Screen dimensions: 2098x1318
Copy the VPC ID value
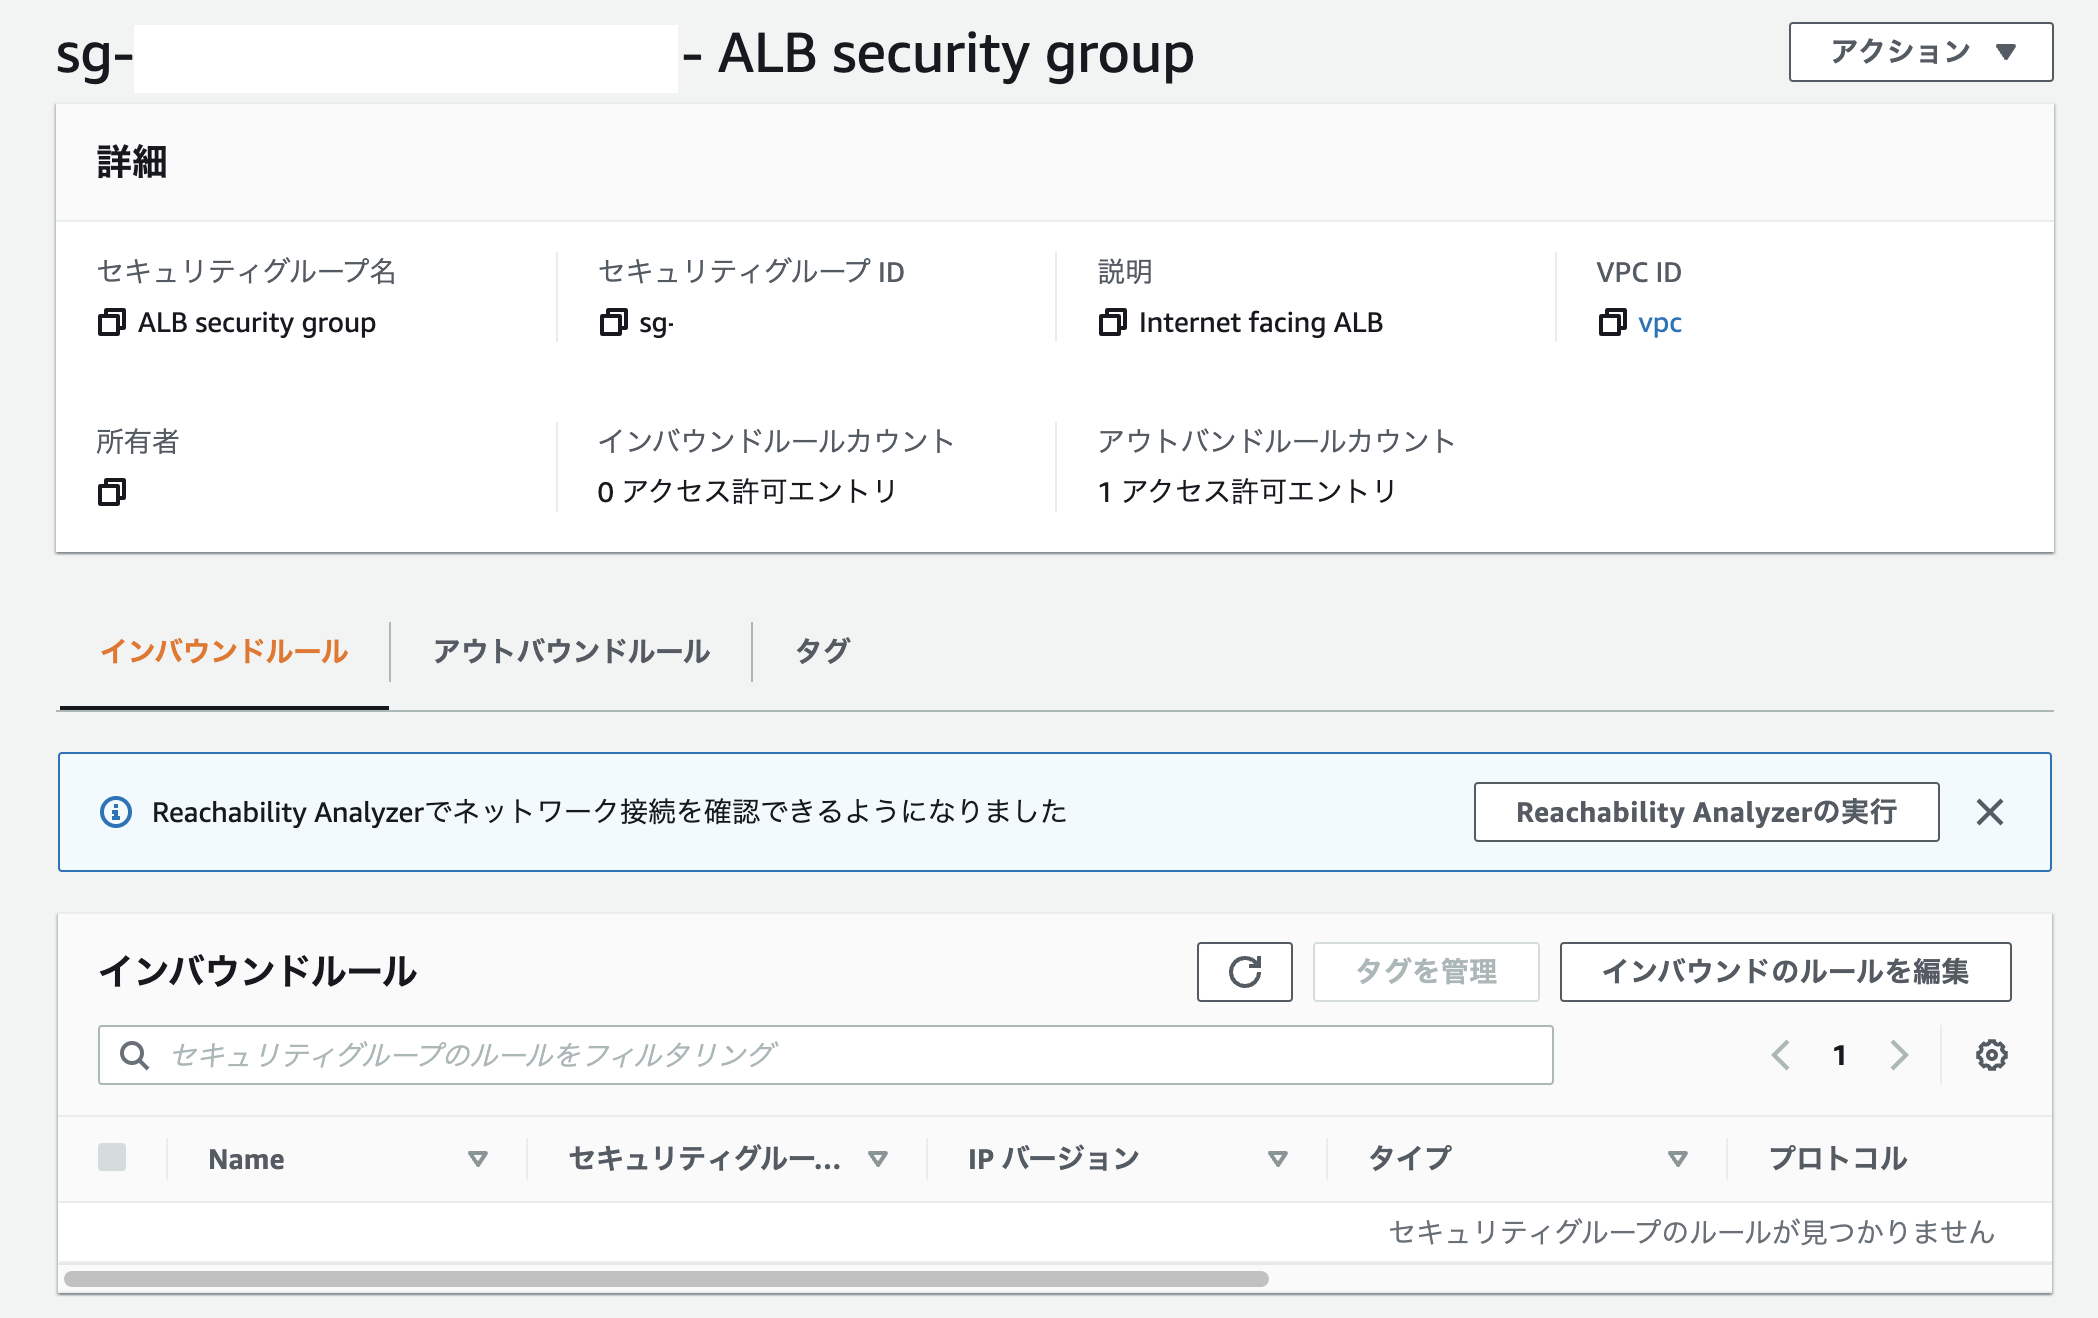pos(1612,322)
